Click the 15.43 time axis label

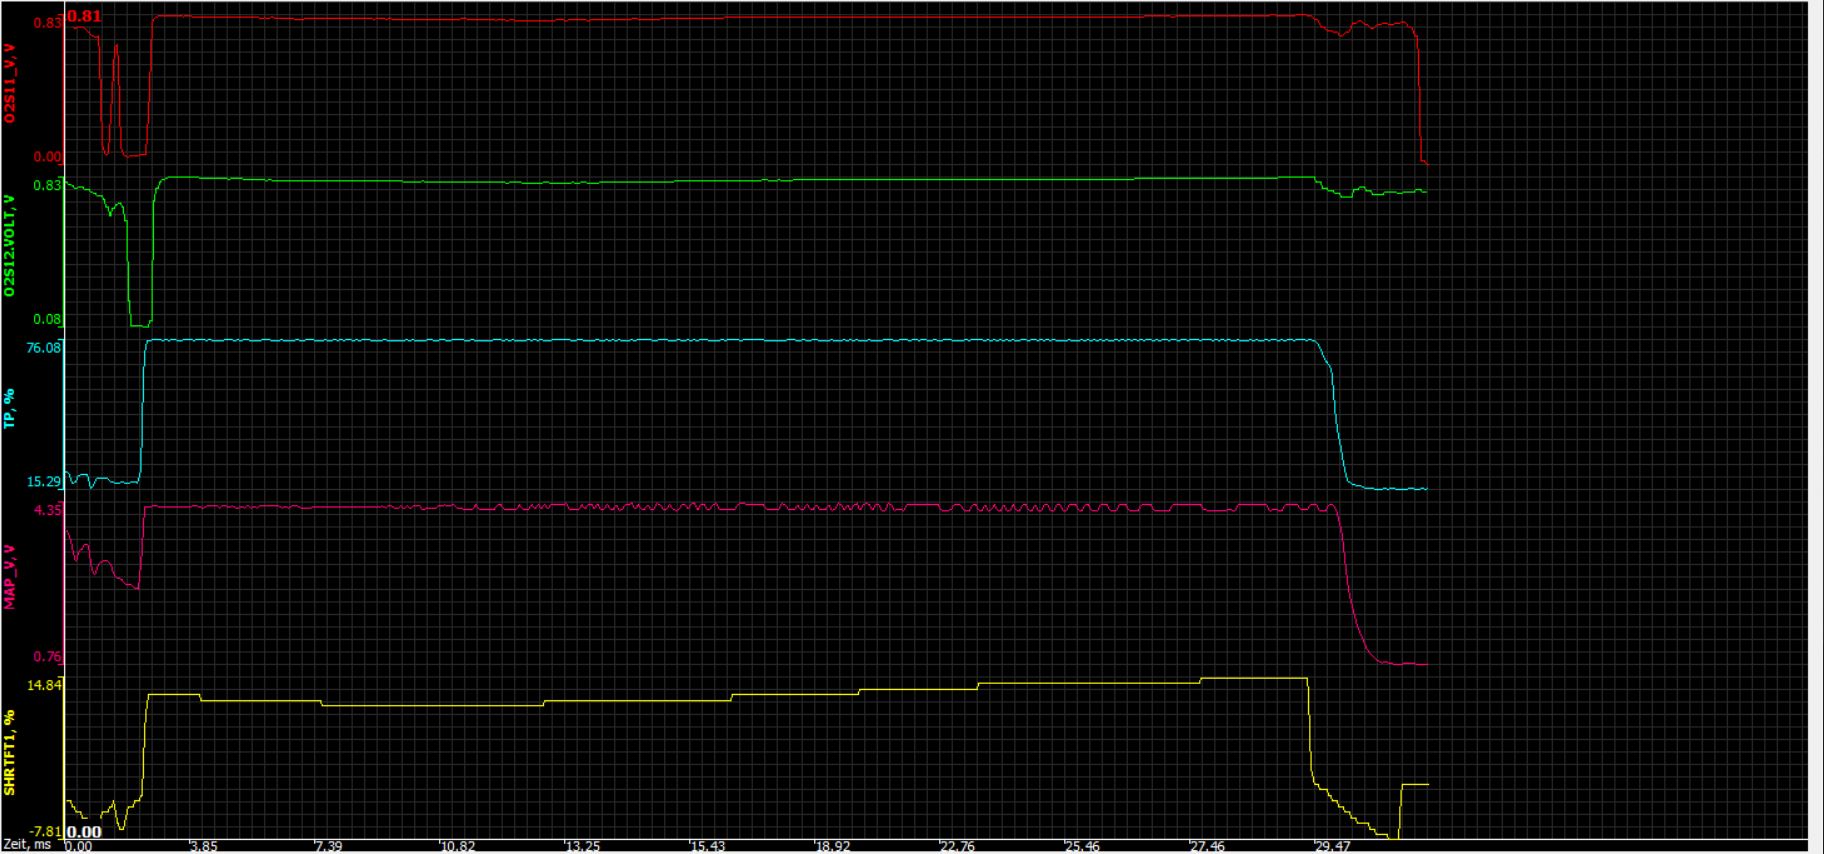[707, 846]
